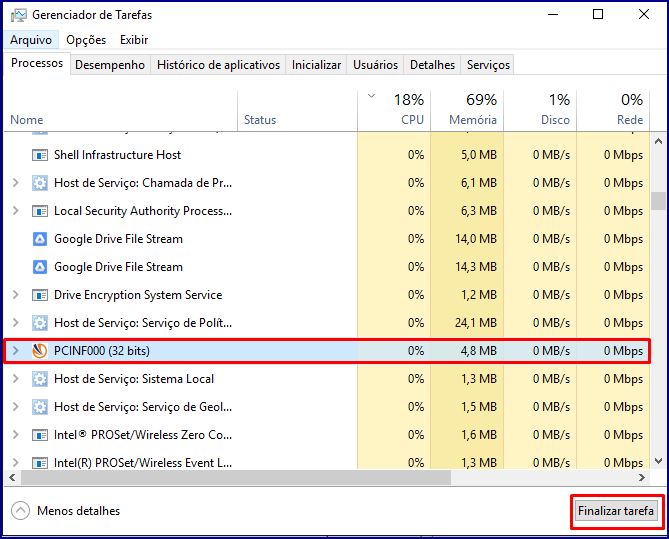Switch to the Inicializar tab

pyautogui.click(x=316, y=65)
